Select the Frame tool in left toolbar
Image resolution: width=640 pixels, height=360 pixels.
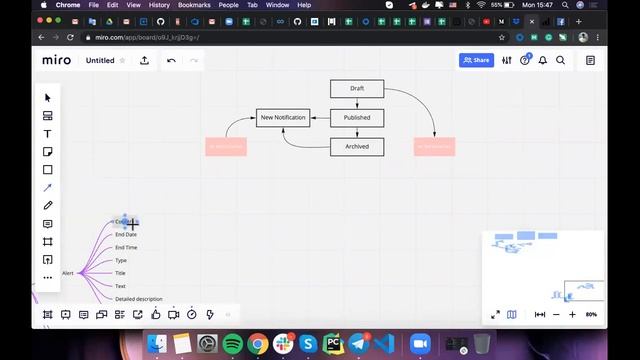(x=48, y=242)
